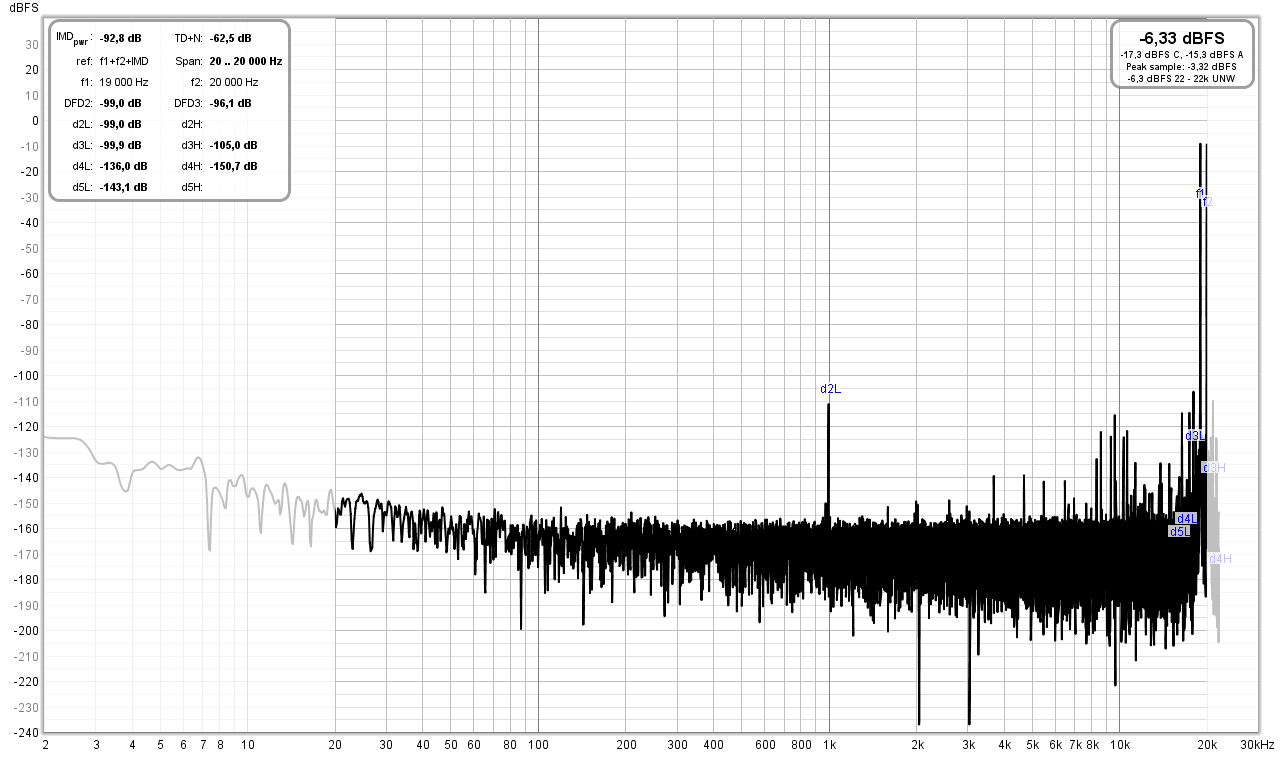
Task: Click the 3k label on frequency axis
Action: click(968, 745)
